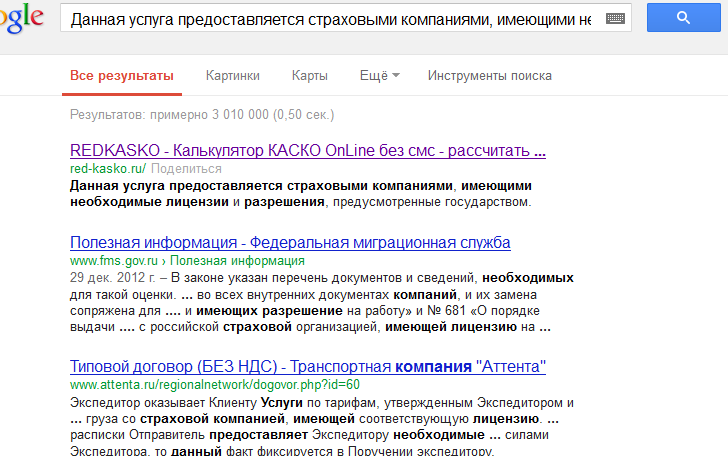The width and height of the screenshot is (728, 456).
Task: Click the red-kasko.ru green URL
Action: [x=108, y=169]
